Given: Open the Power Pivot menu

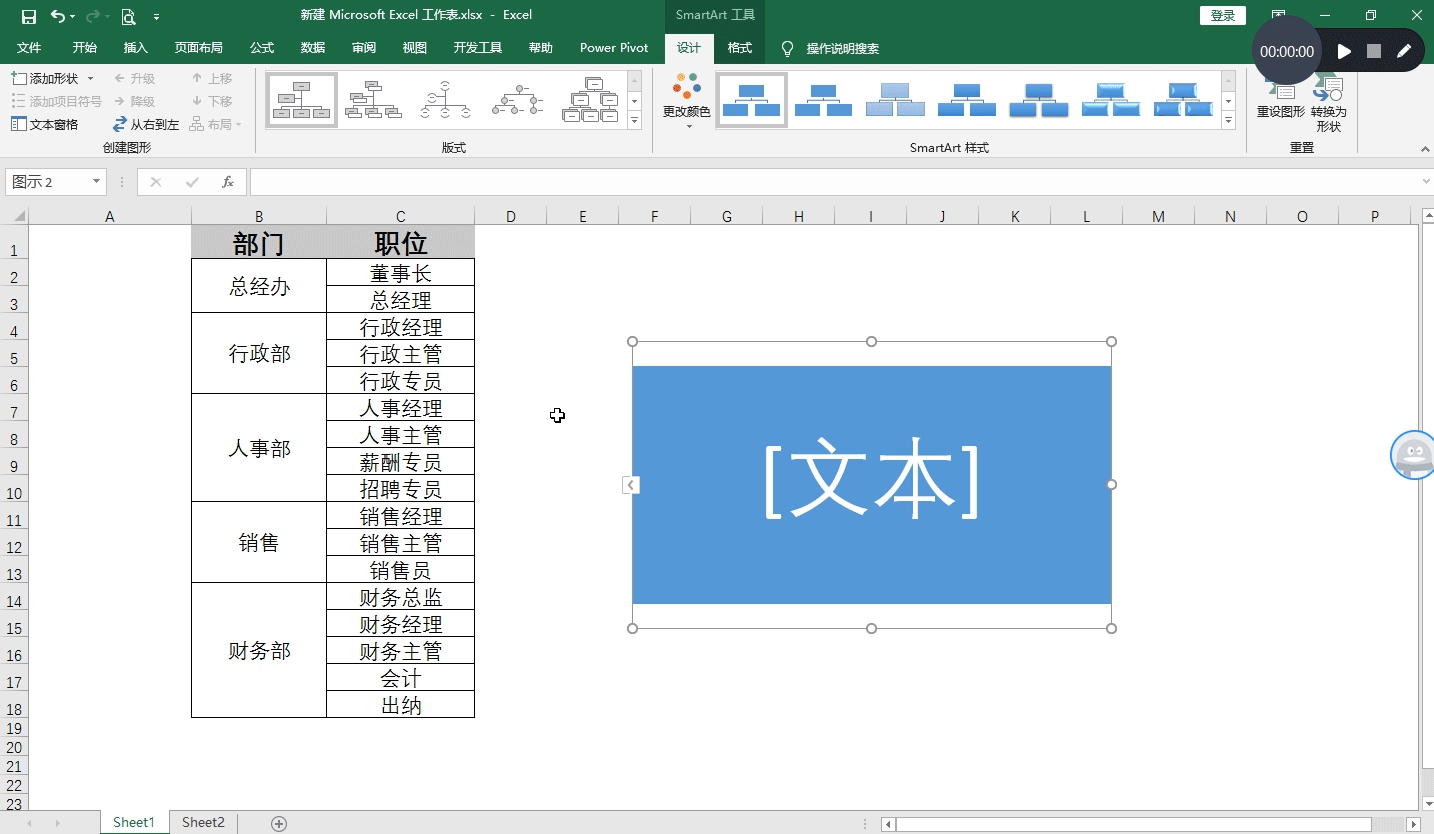Looking at the screenshot, I should tap(612, 47).
